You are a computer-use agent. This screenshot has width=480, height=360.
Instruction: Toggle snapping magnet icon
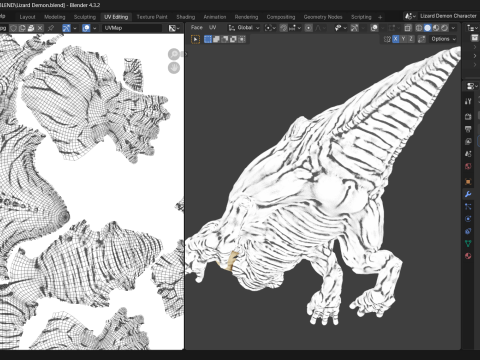pos(284,28)
